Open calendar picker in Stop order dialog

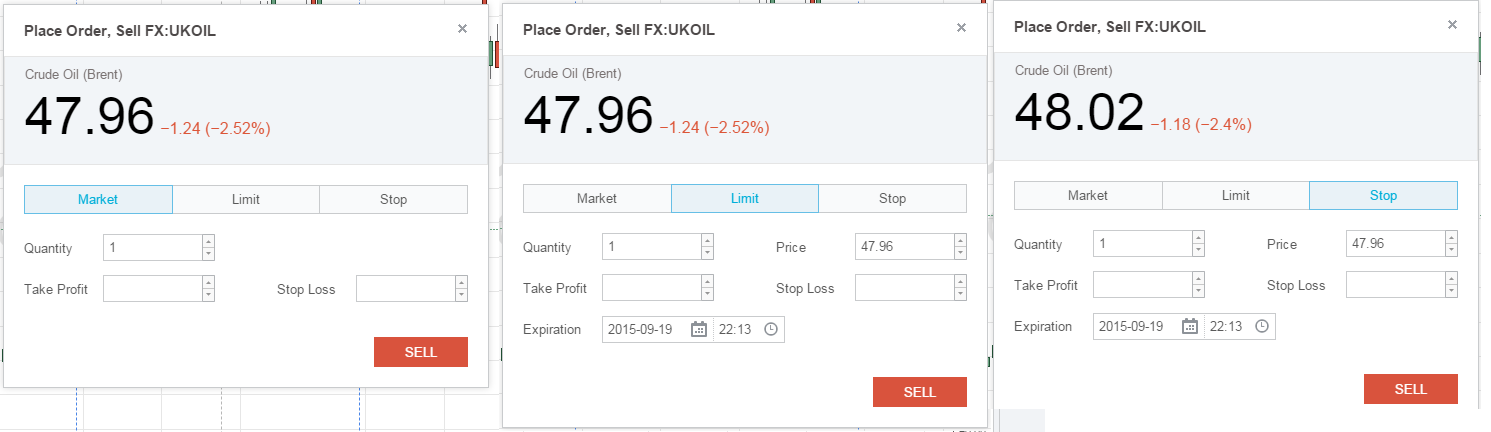1190,326
